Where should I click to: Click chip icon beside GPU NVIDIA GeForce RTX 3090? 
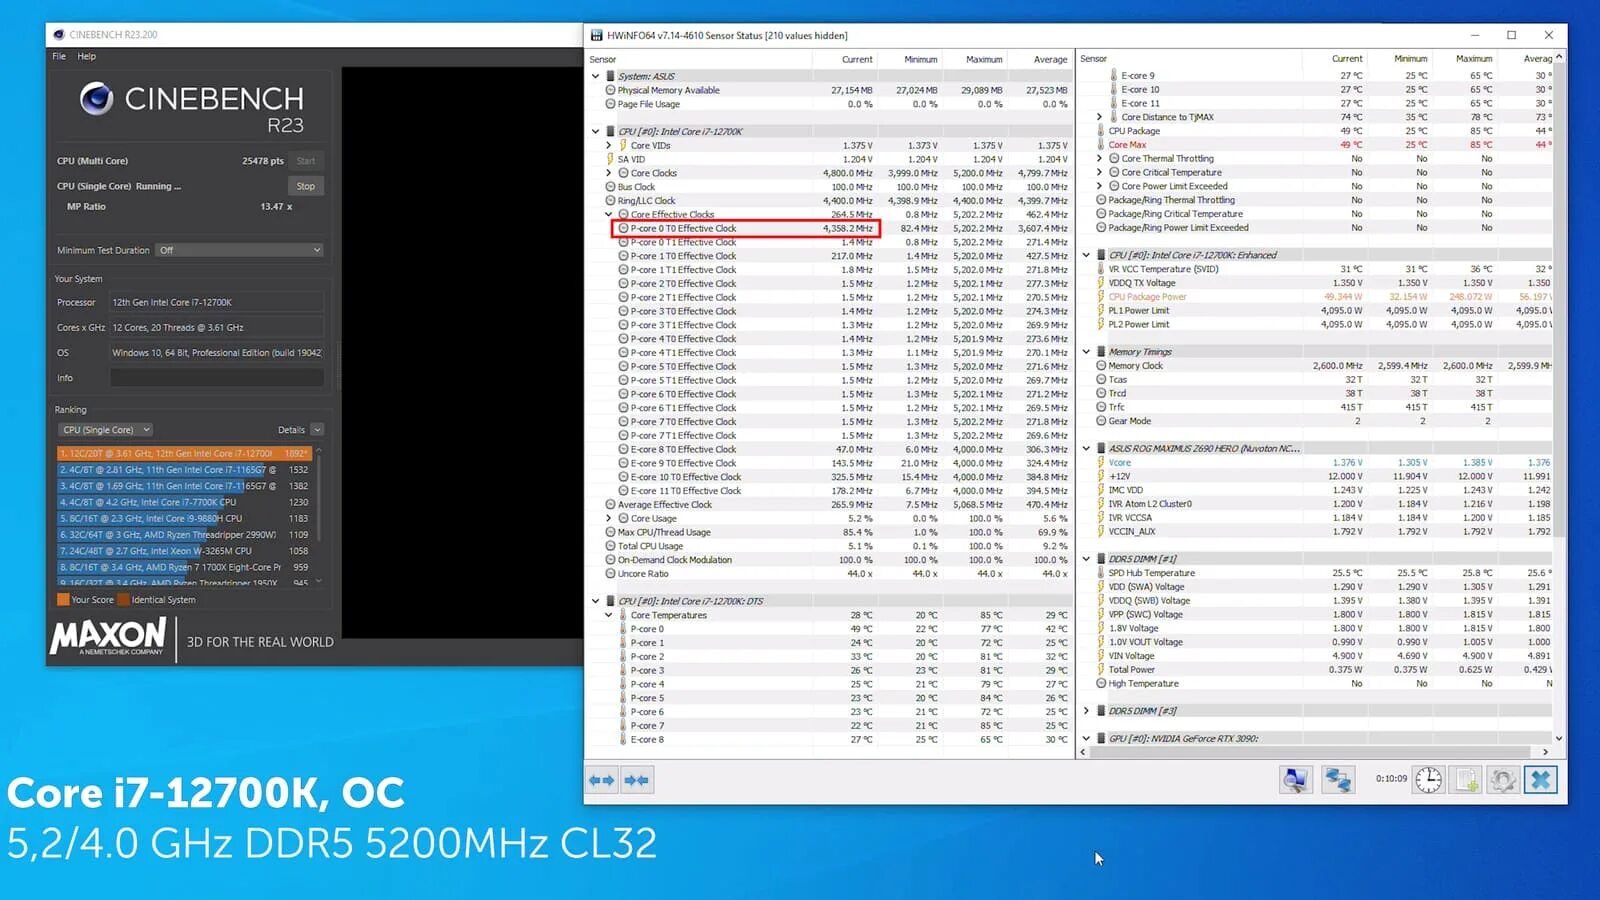pyautogui.click(x=1101, y=739)
